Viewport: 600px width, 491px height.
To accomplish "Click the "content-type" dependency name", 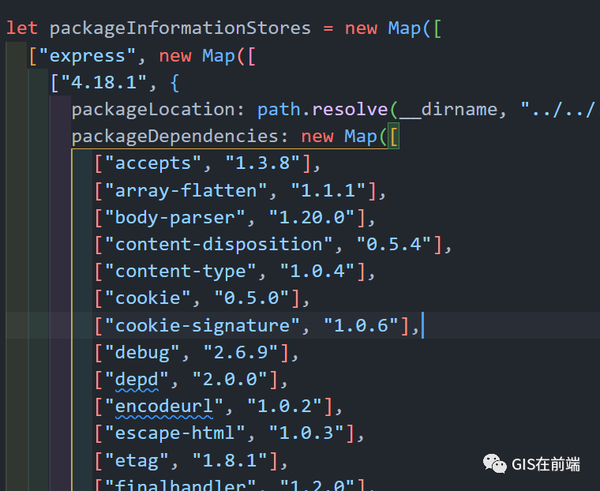I will coord(177,271).
